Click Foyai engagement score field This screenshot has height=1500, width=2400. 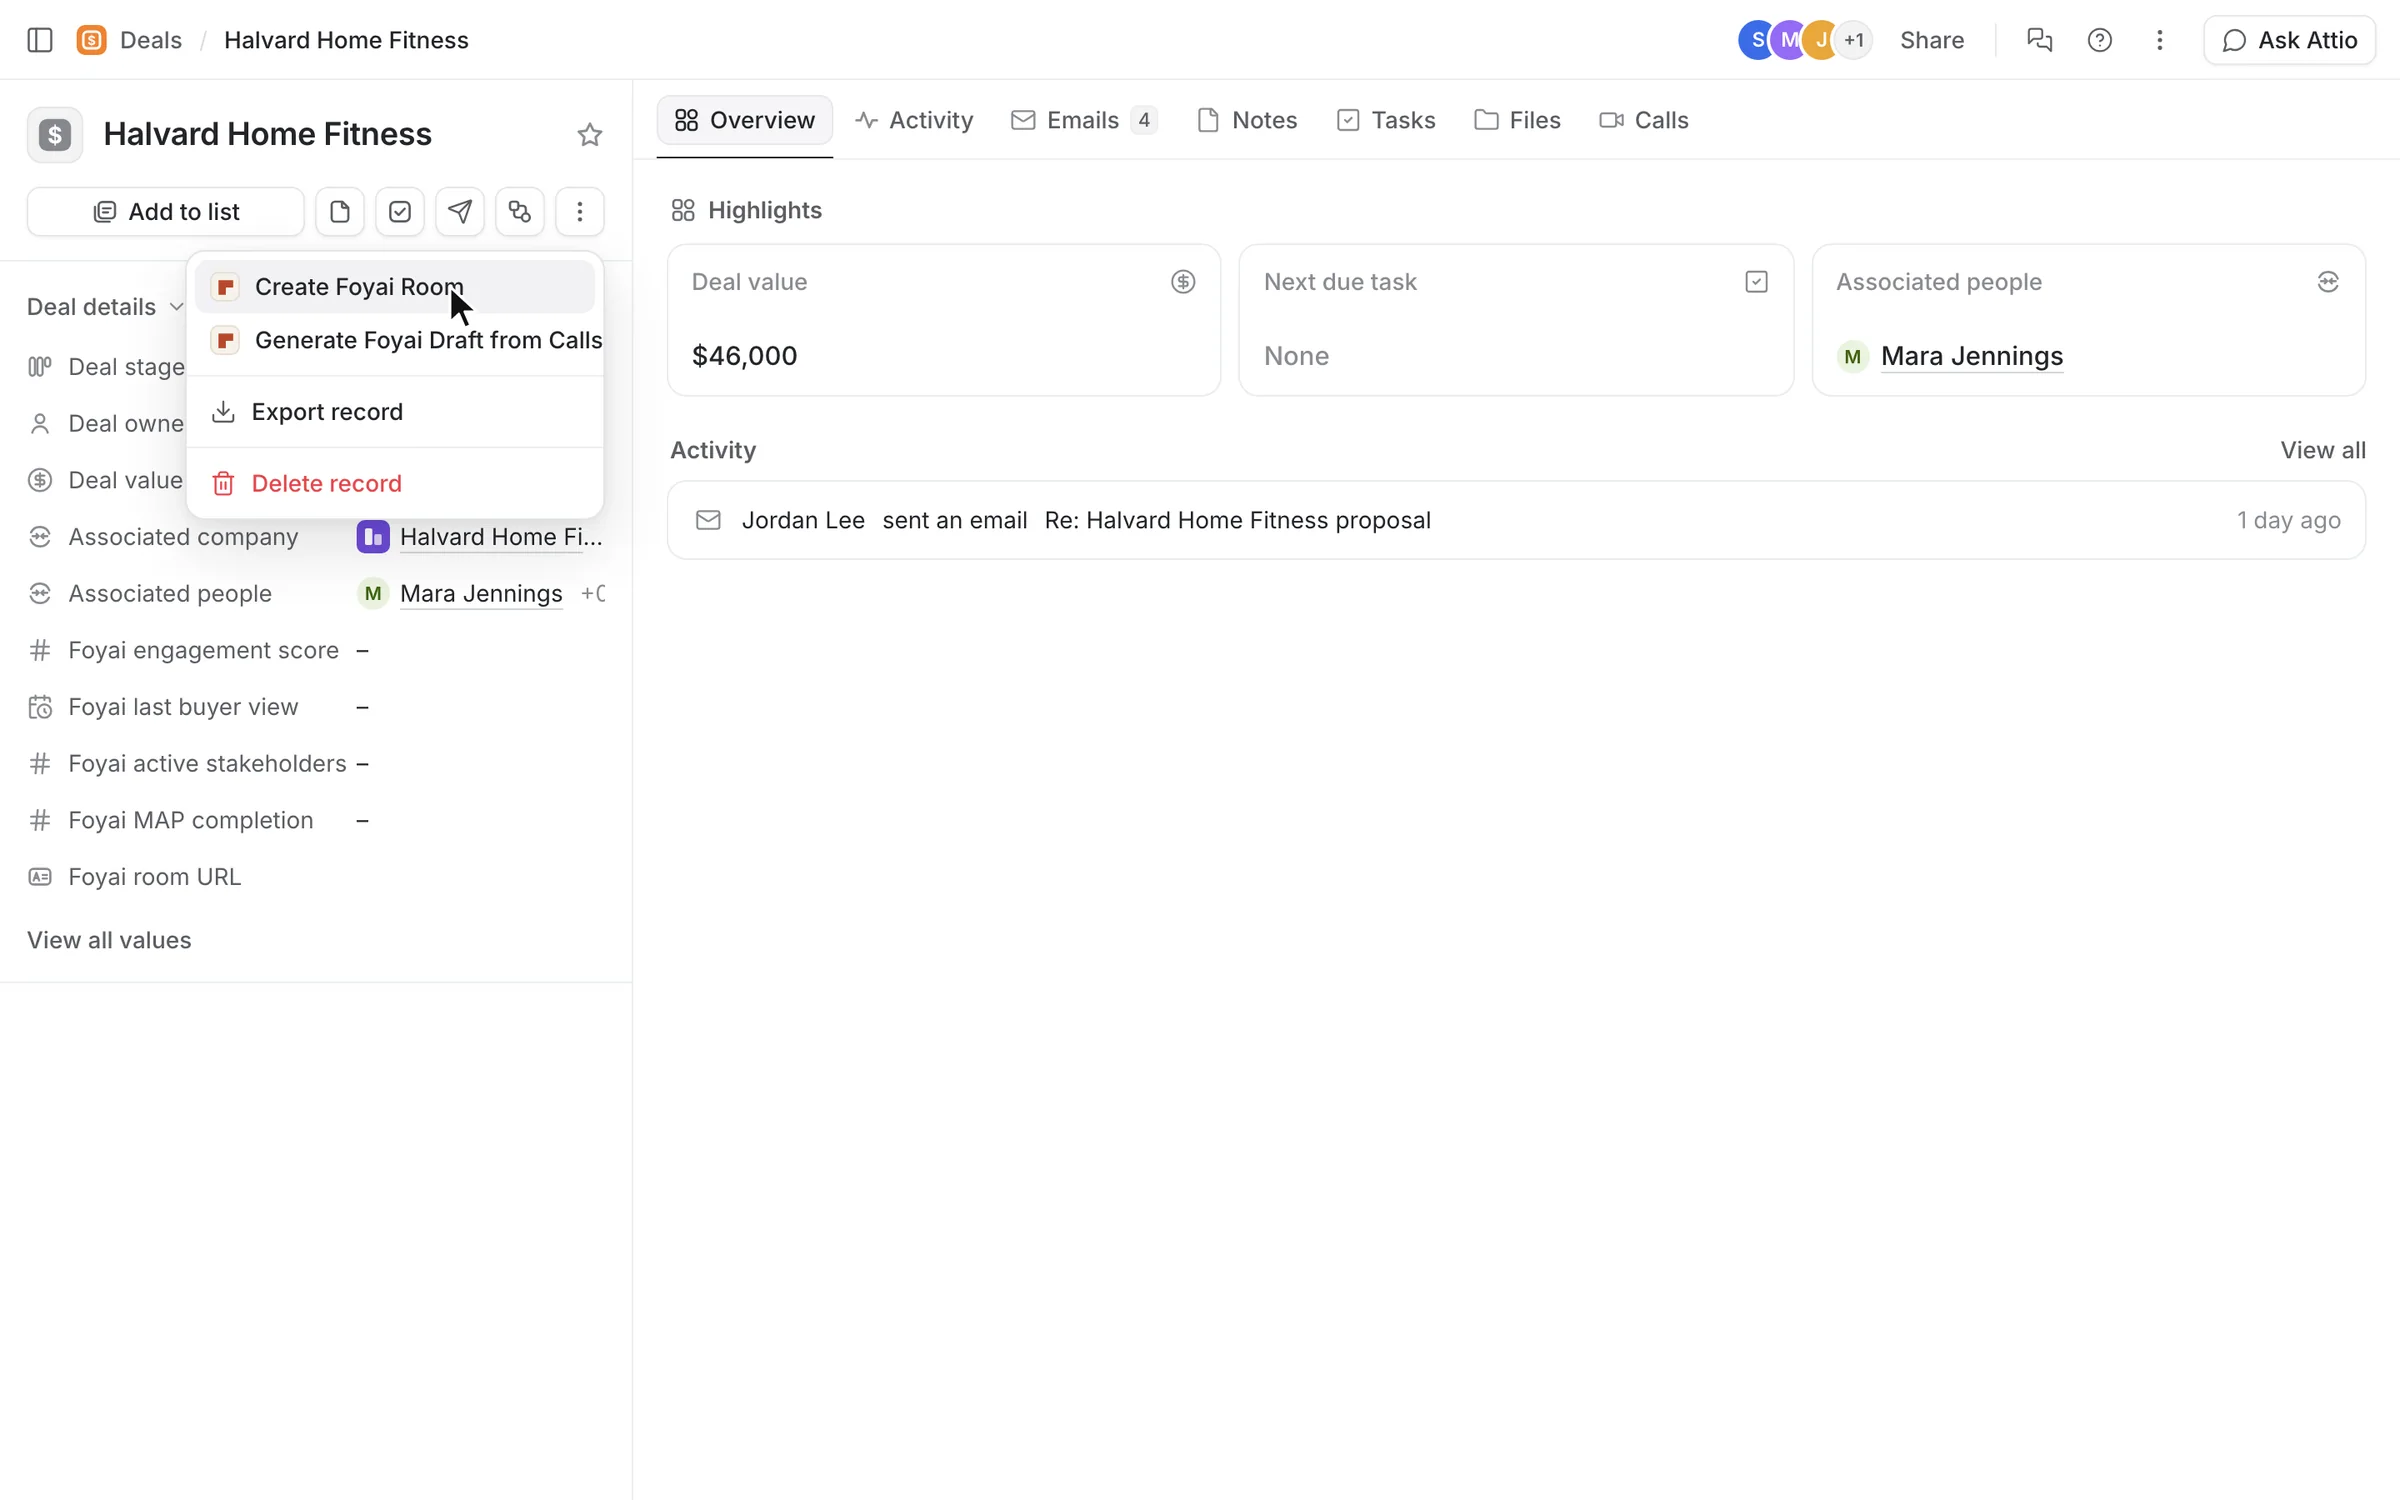pos(315,650)
